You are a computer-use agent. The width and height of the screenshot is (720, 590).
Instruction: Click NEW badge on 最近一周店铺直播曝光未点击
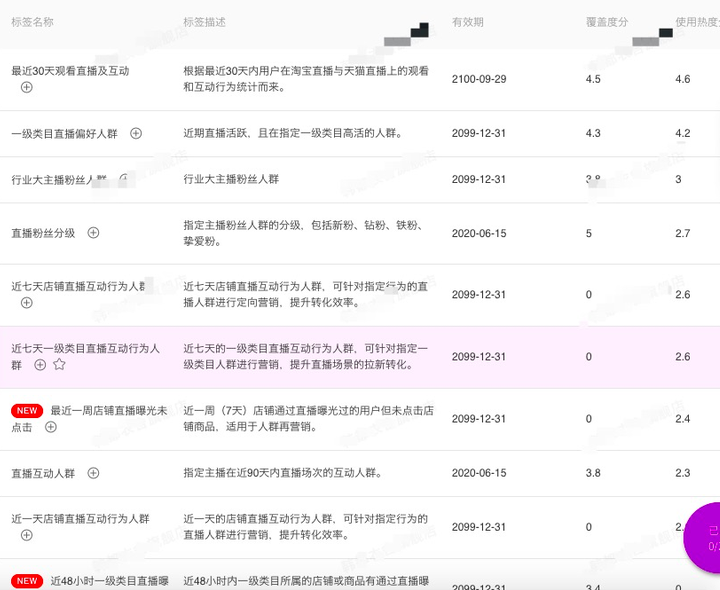[27, 410]
